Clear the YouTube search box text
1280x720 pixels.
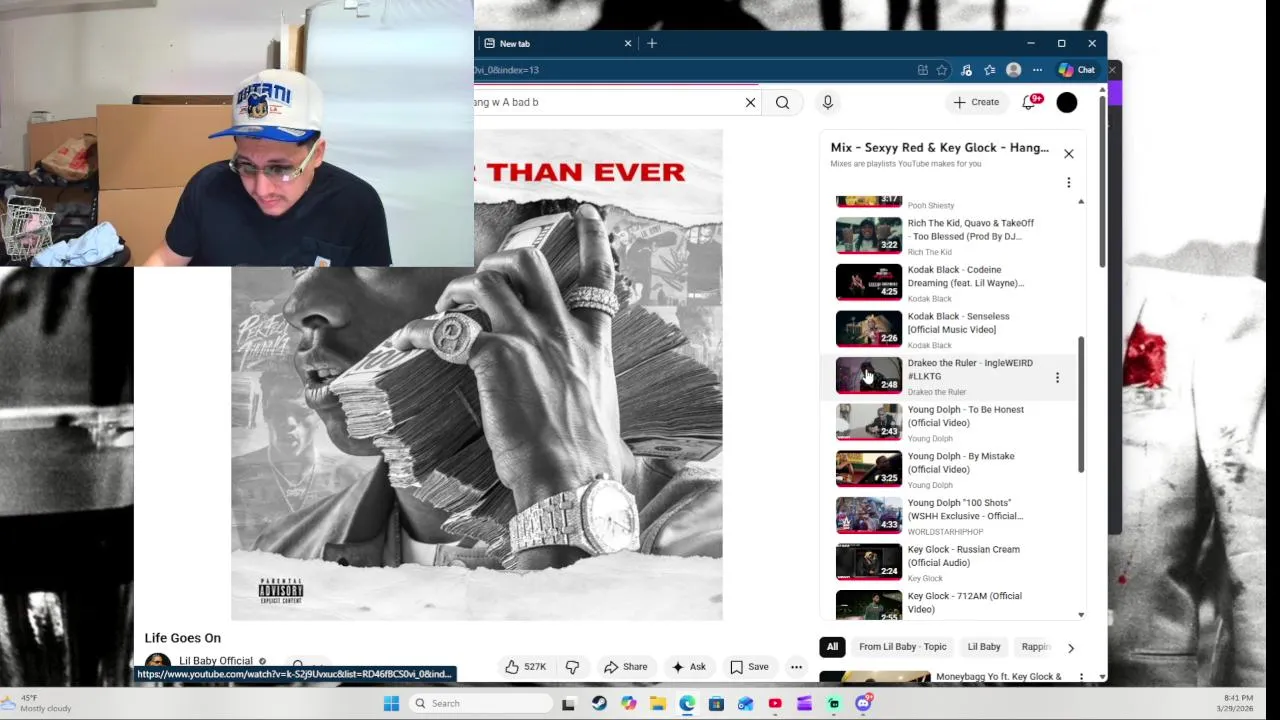[x=750, y=102]
